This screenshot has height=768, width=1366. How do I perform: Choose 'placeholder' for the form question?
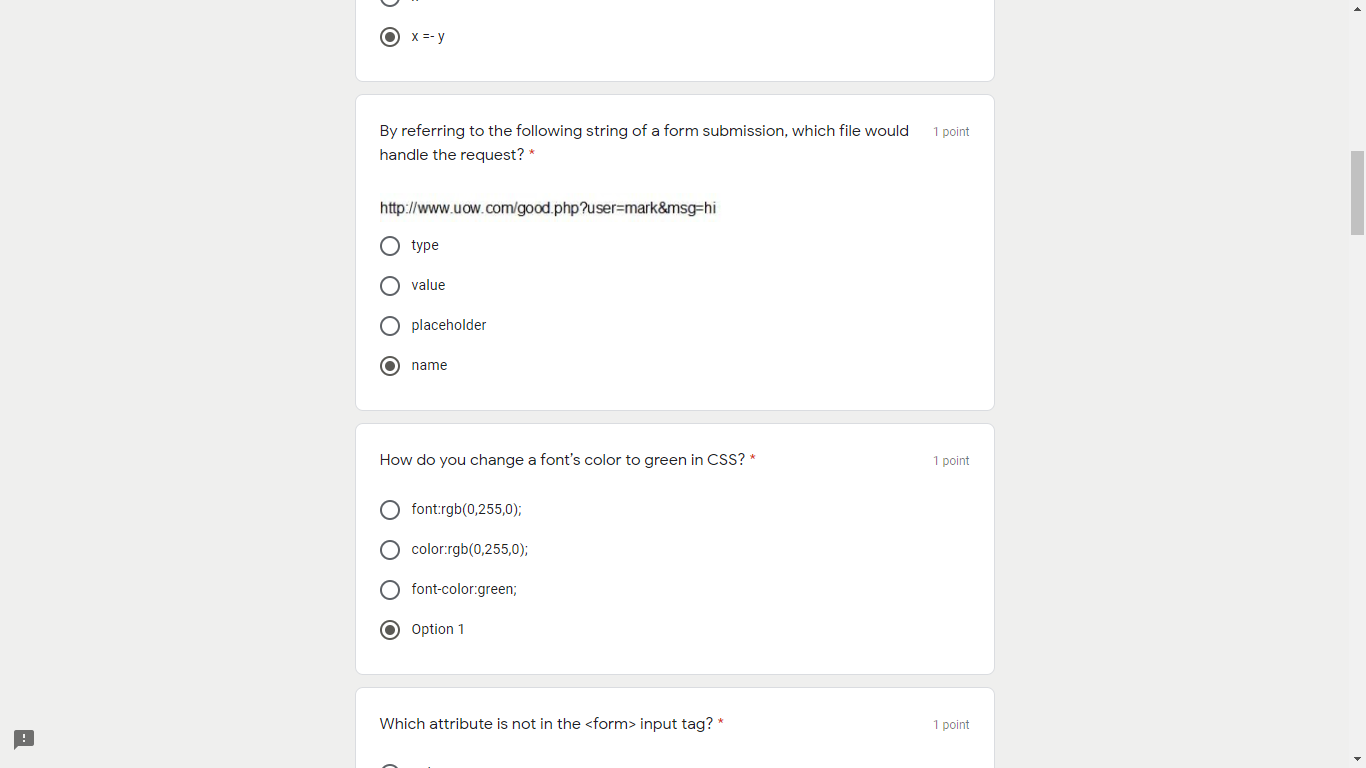[x=390, y=325]
